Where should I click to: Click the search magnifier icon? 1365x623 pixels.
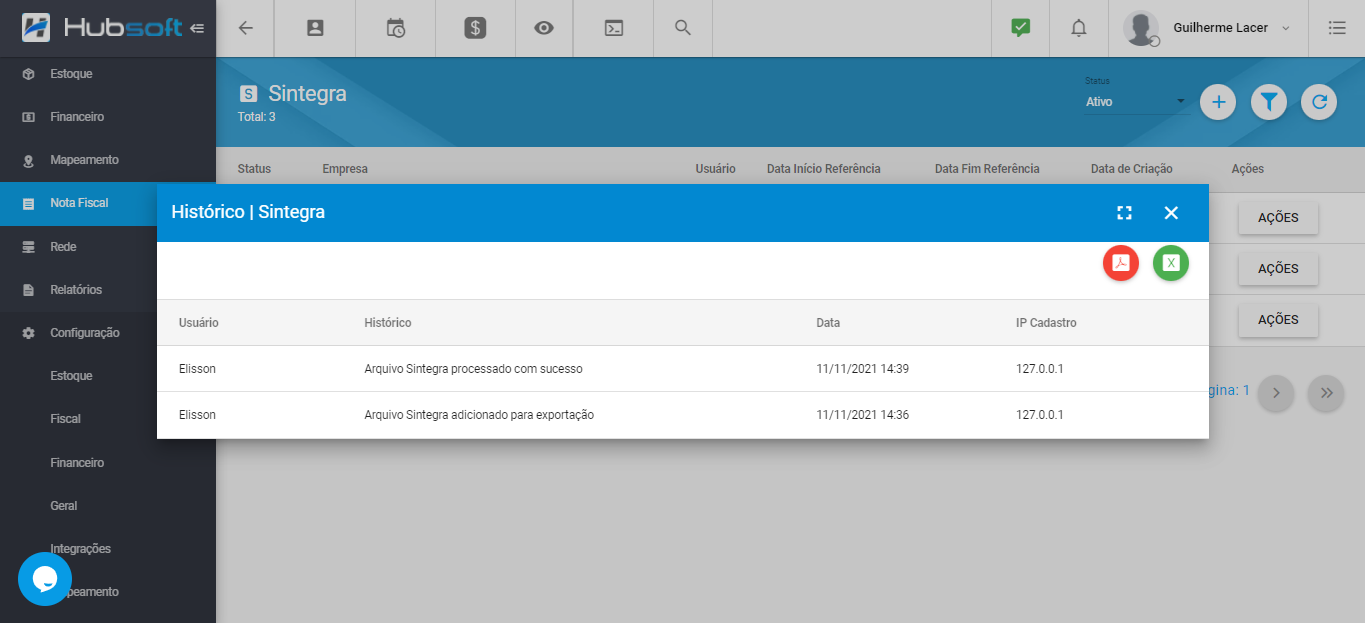pyautogui.click(x=683, y=28)
